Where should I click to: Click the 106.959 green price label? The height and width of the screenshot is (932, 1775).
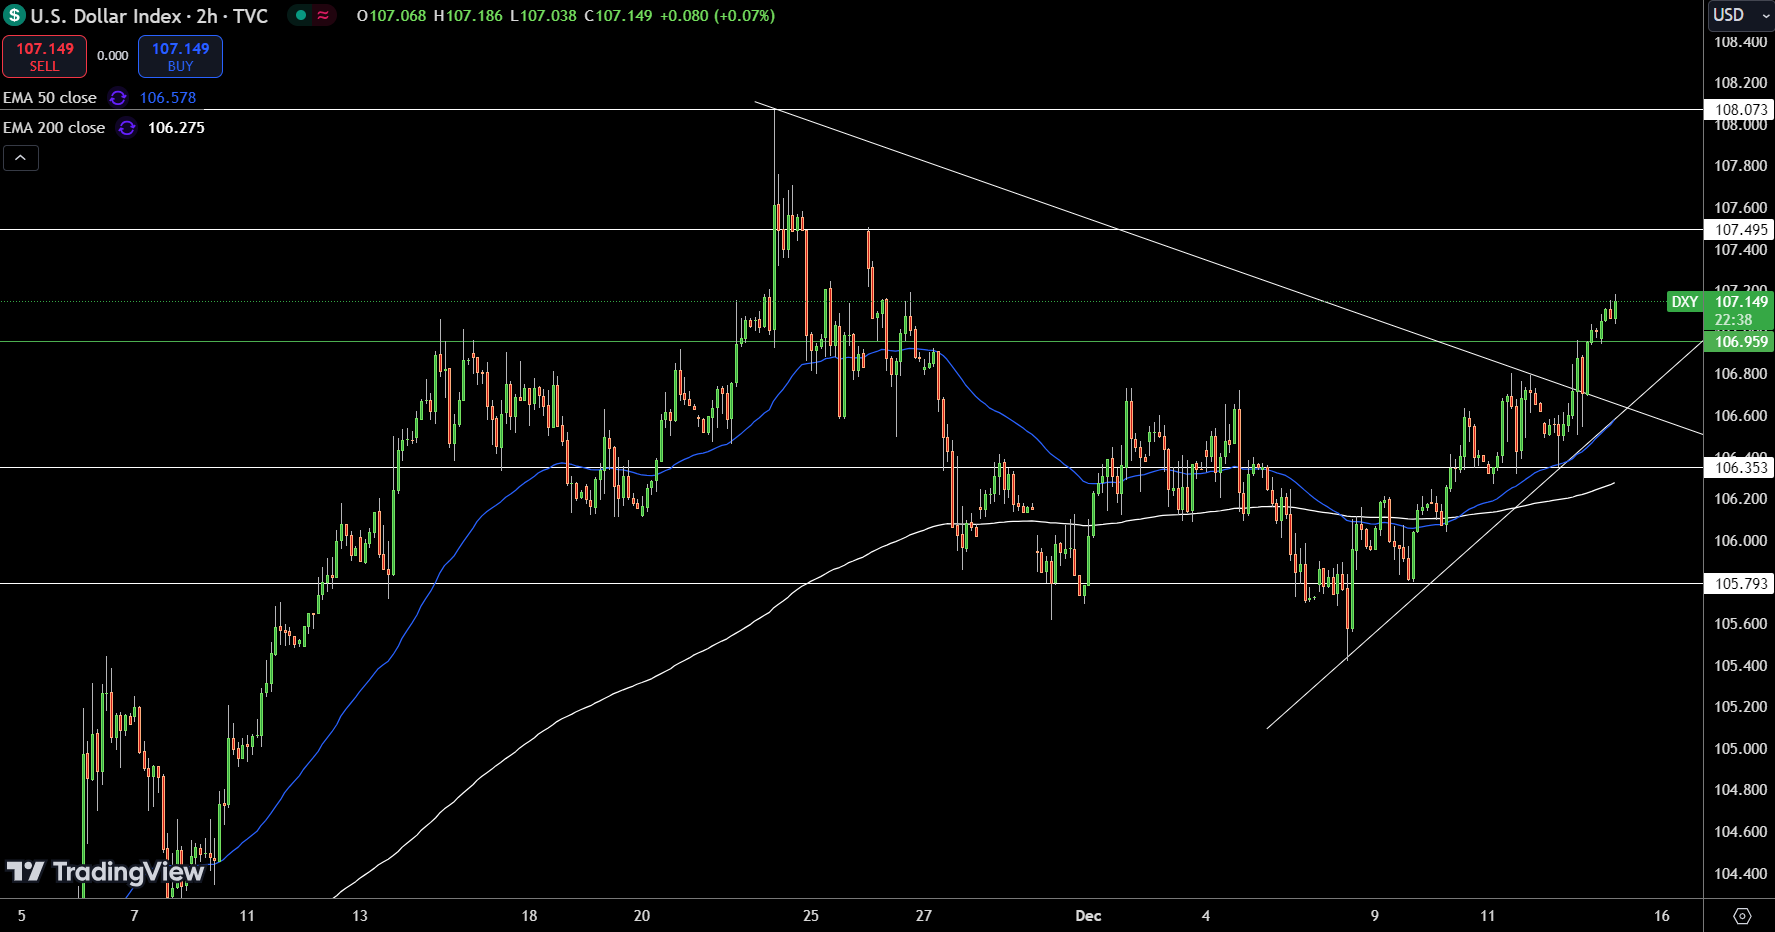[1739, 342]
